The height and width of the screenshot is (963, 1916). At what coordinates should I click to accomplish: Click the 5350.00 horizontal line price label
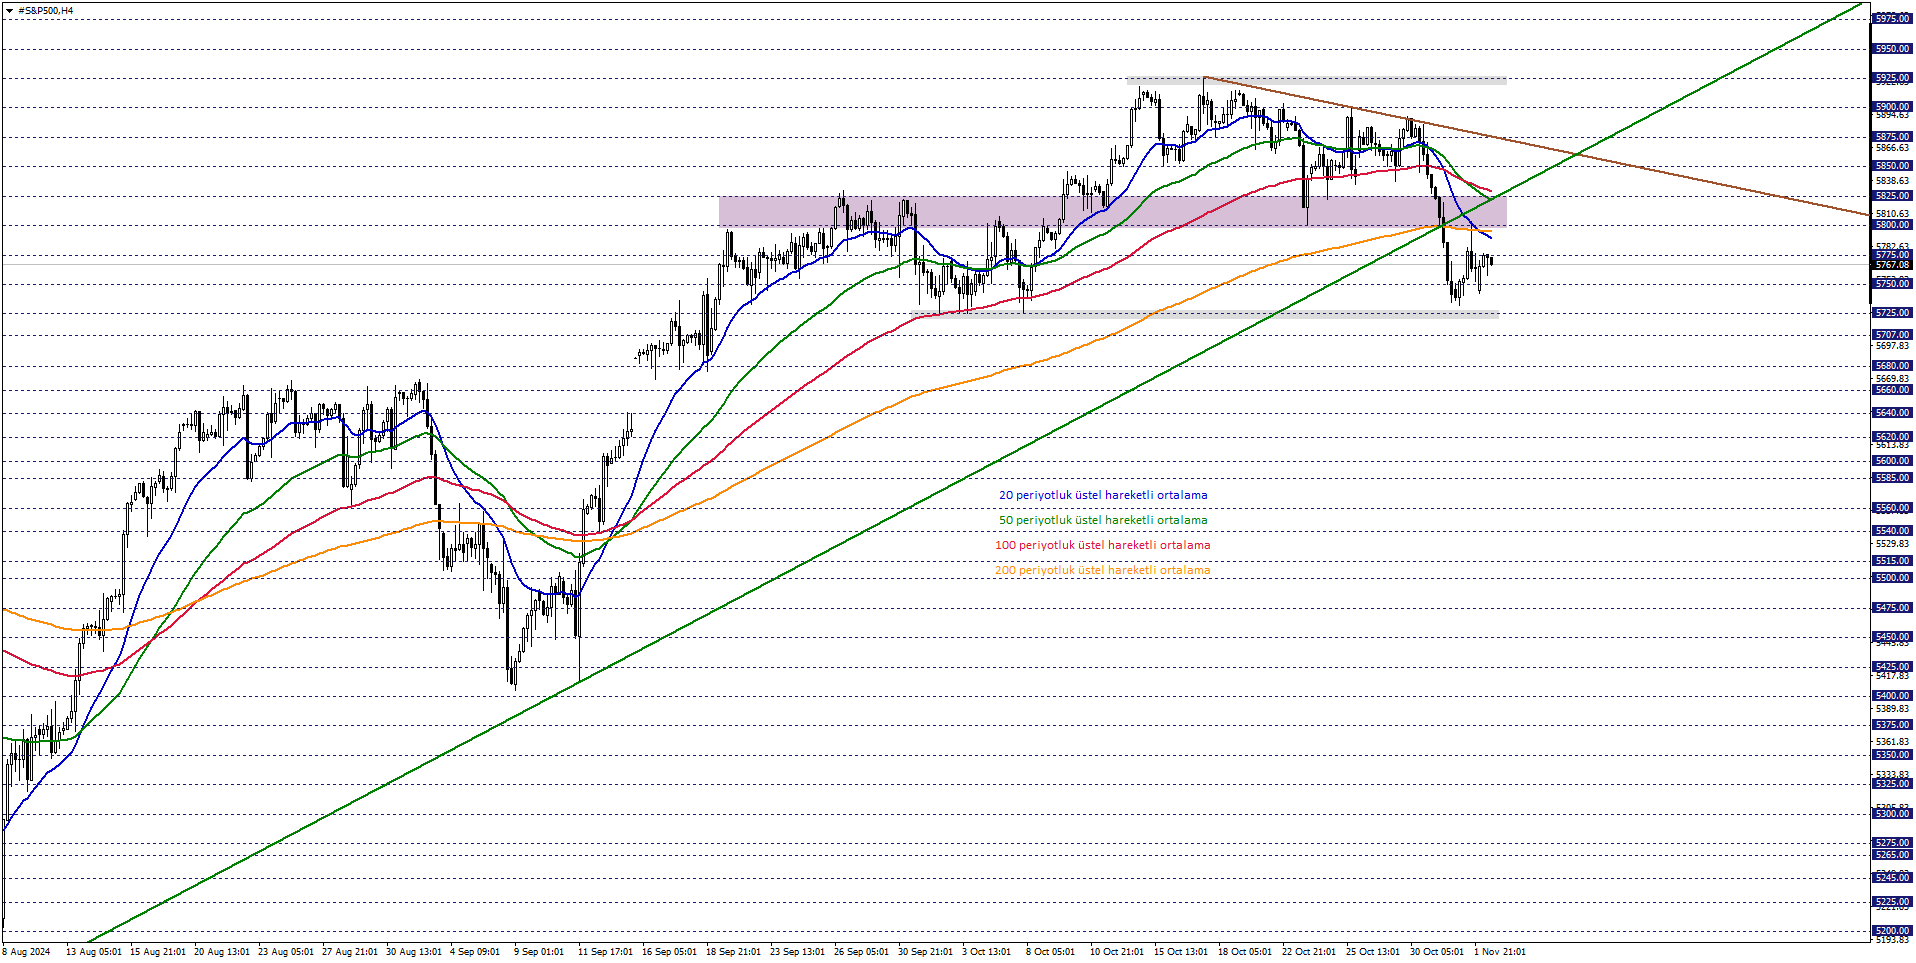coord(1892,755)
